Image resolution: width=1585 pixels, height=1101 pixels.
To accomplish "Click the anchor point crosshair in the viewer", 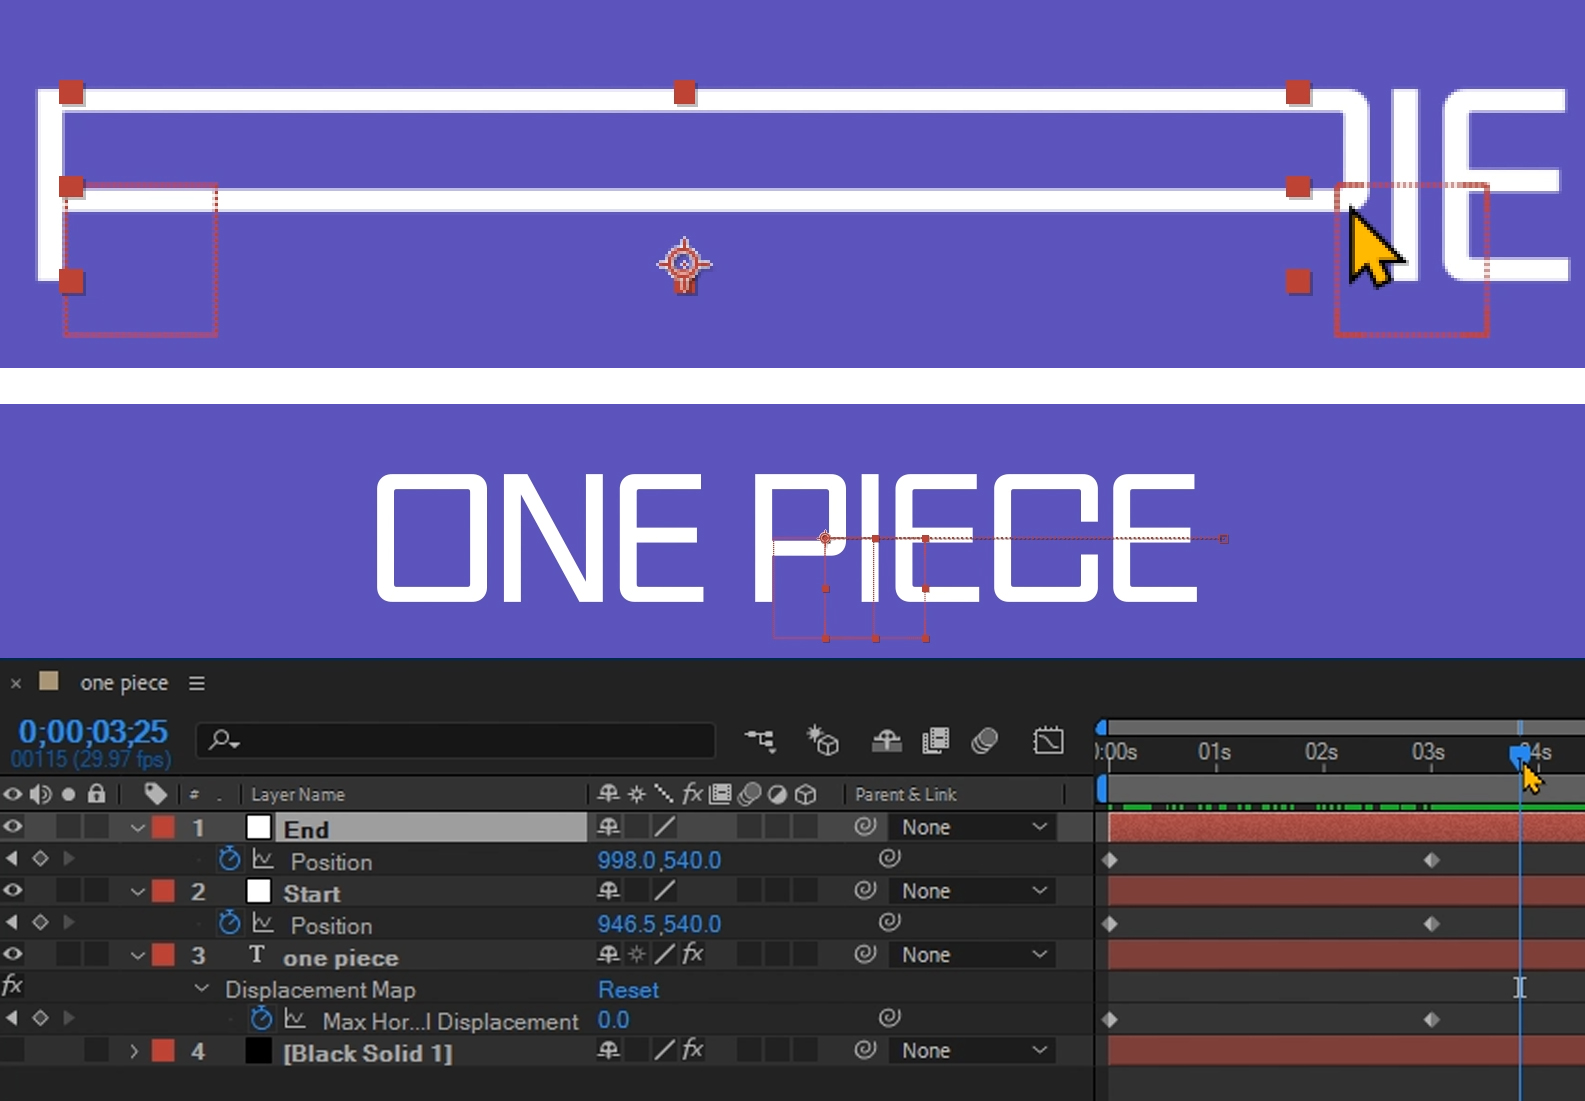I will point(684,265).
